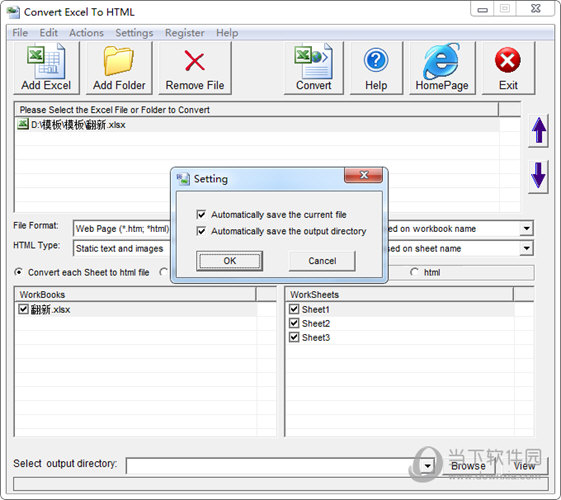
Task: Expand the workbook name naming dropdown
Action: tap(527, 228)
